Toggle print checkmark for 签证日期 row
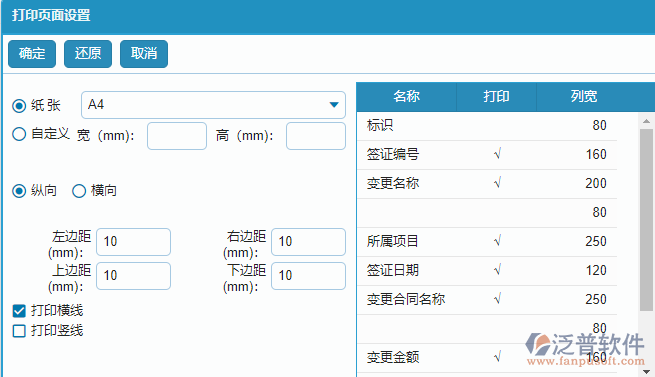 point(497,270)
